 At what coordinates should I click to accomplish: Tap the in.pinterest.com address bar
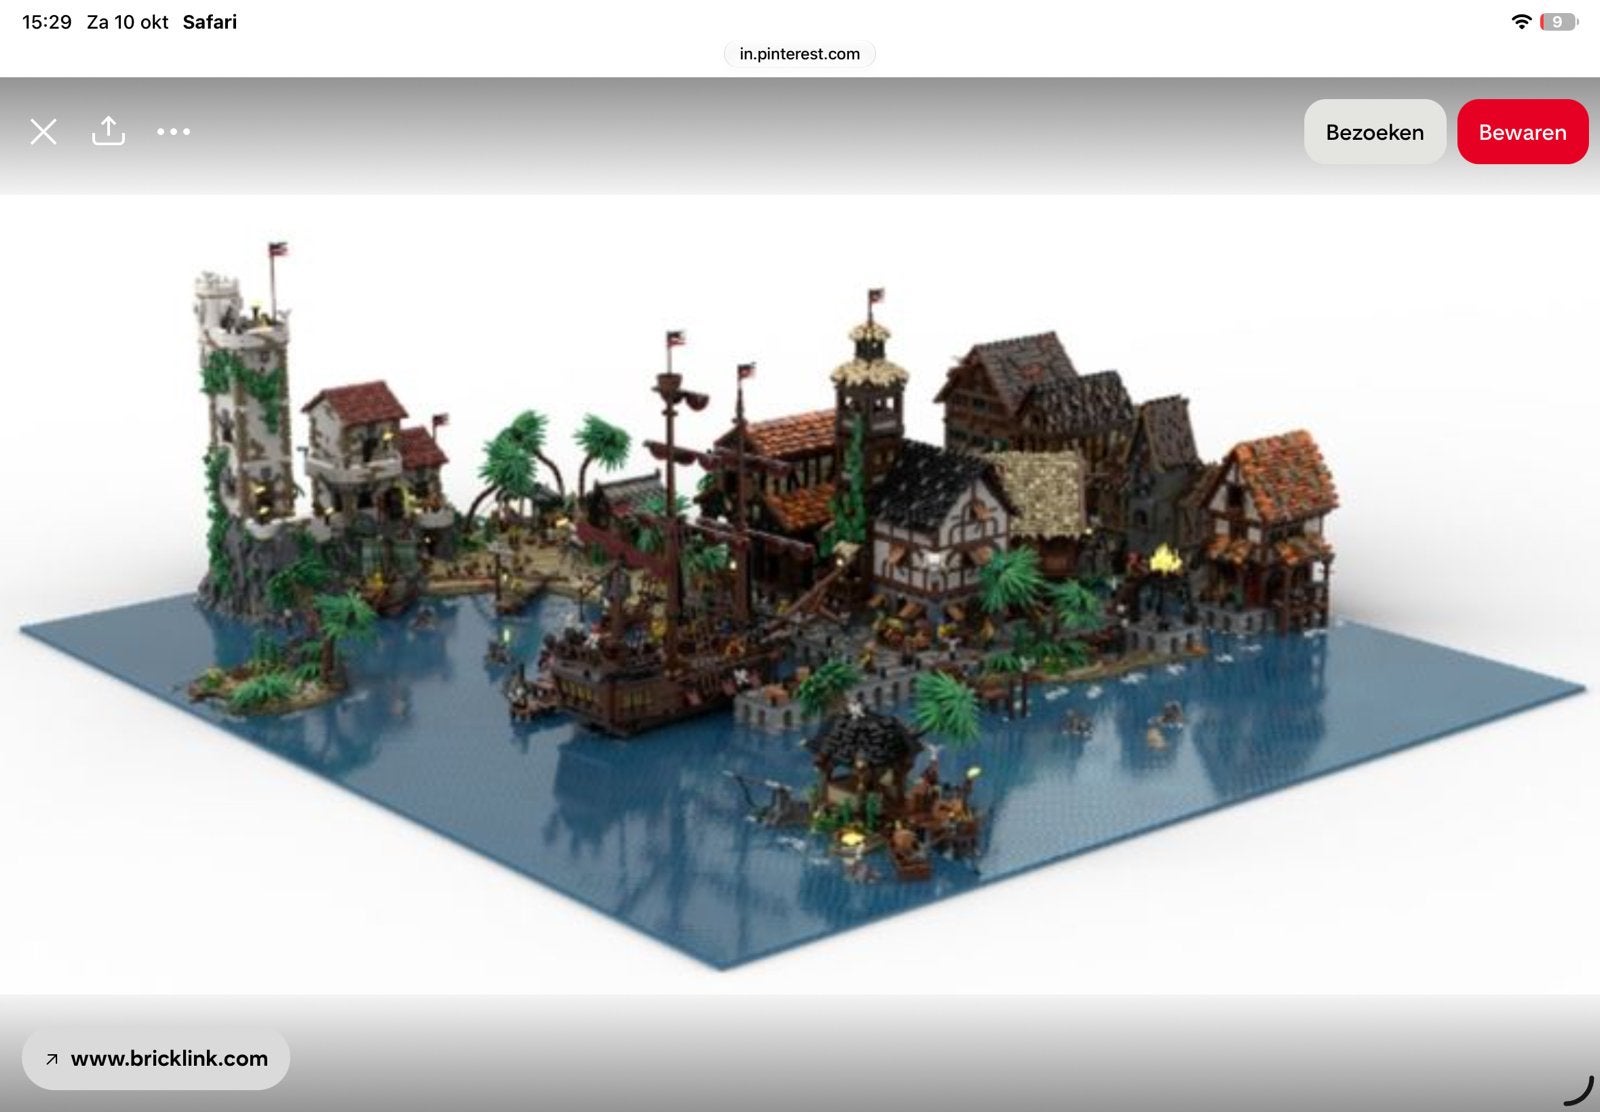coord(800,54)
